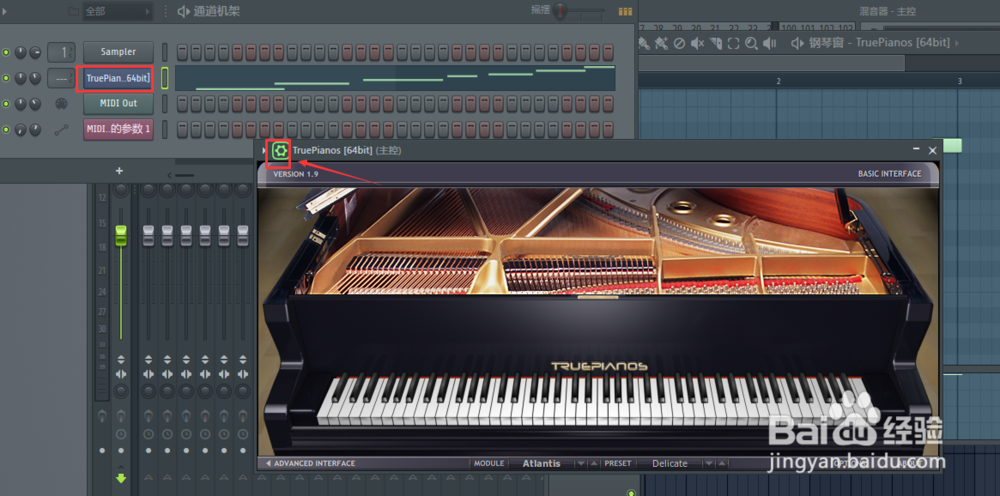Toggle the channel rack step/graph view bars icon
1000x496 pixels.
(625, 11)
